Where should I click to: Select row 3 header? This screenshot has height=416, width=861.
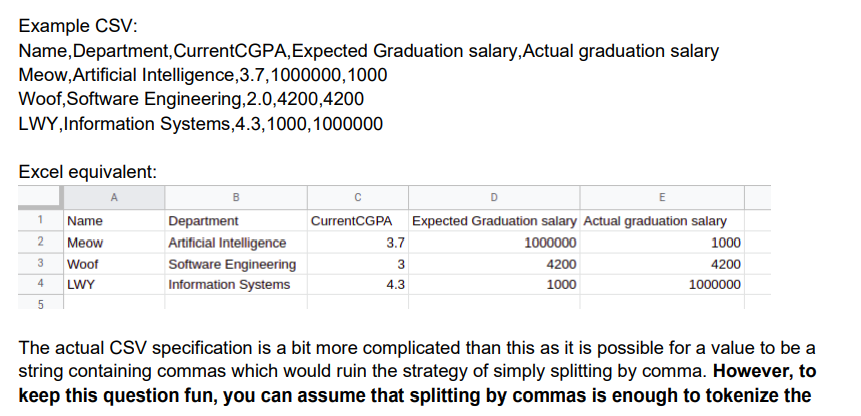[41, 263]
